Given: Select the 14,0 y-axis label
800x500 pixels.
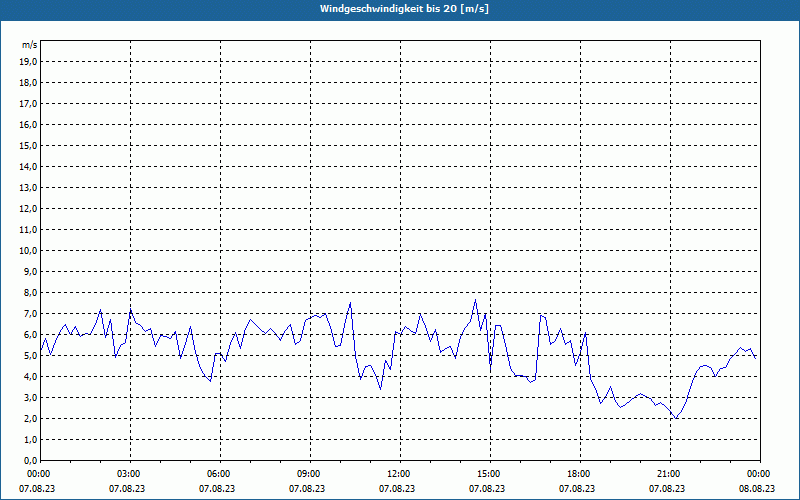Looking at the screenshot, I should 29,167.
